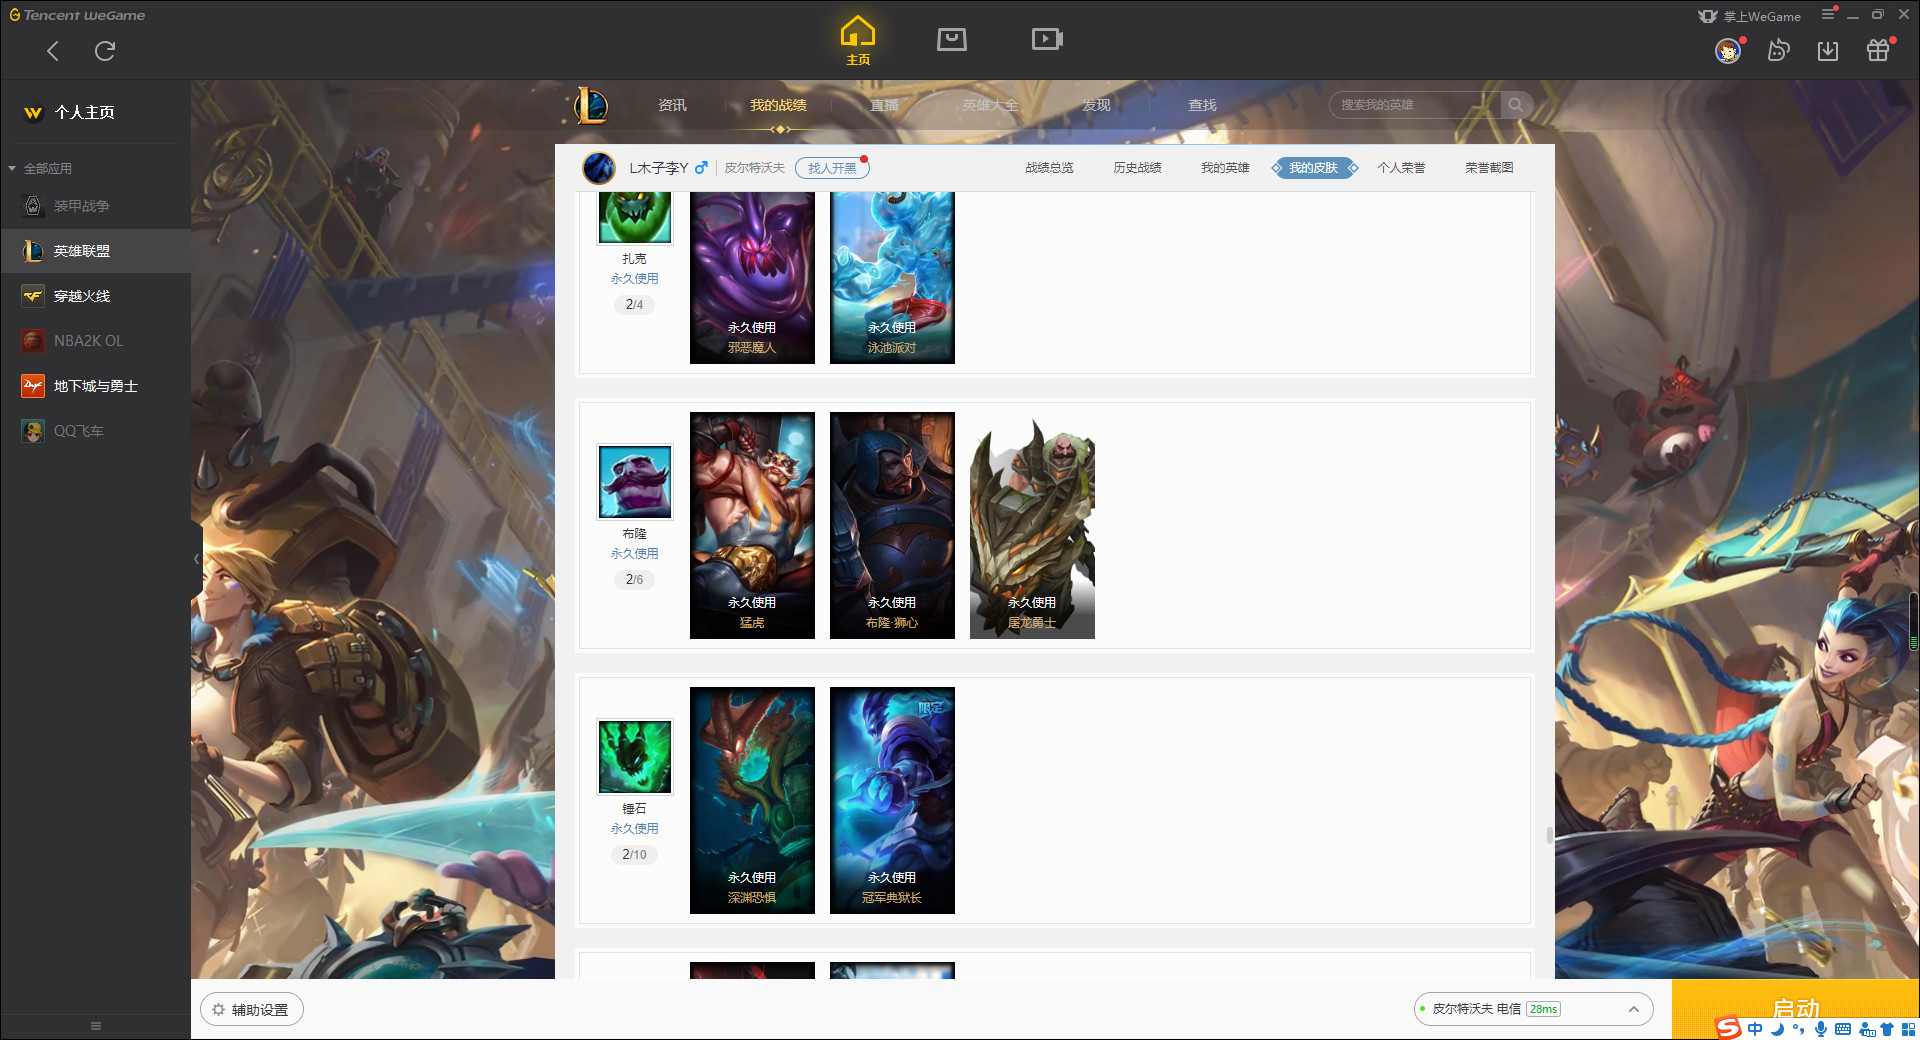Select QQ飞车 in the sidebar

95,431
